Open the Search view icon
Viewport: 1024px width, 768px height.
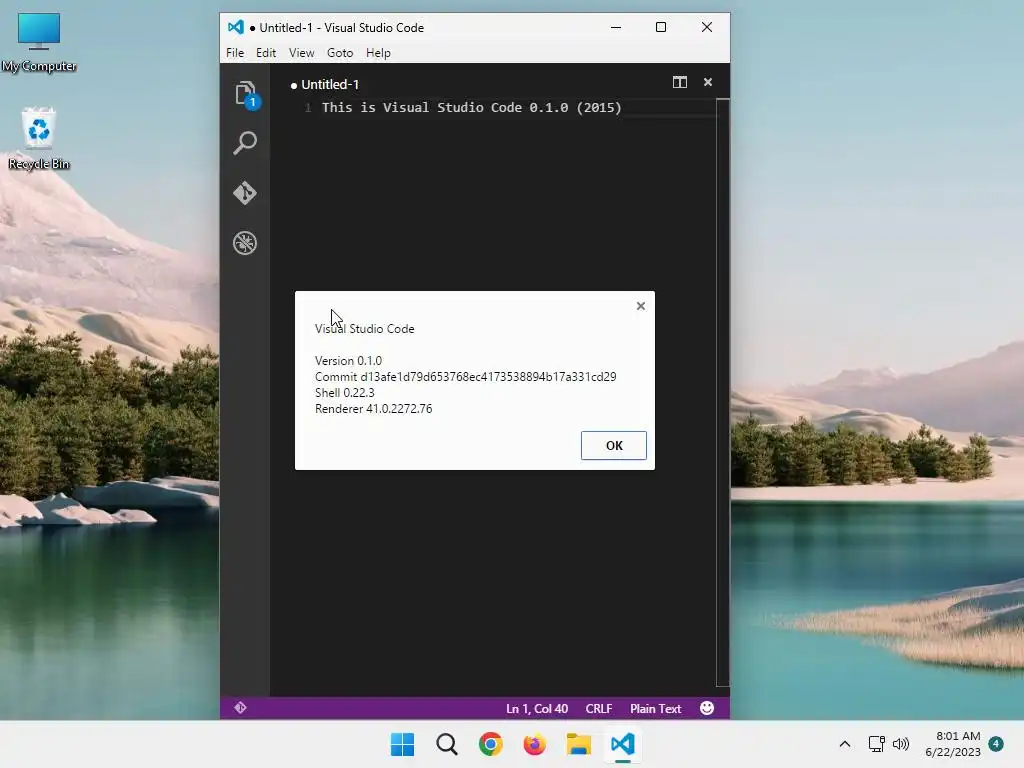point(245,143)
